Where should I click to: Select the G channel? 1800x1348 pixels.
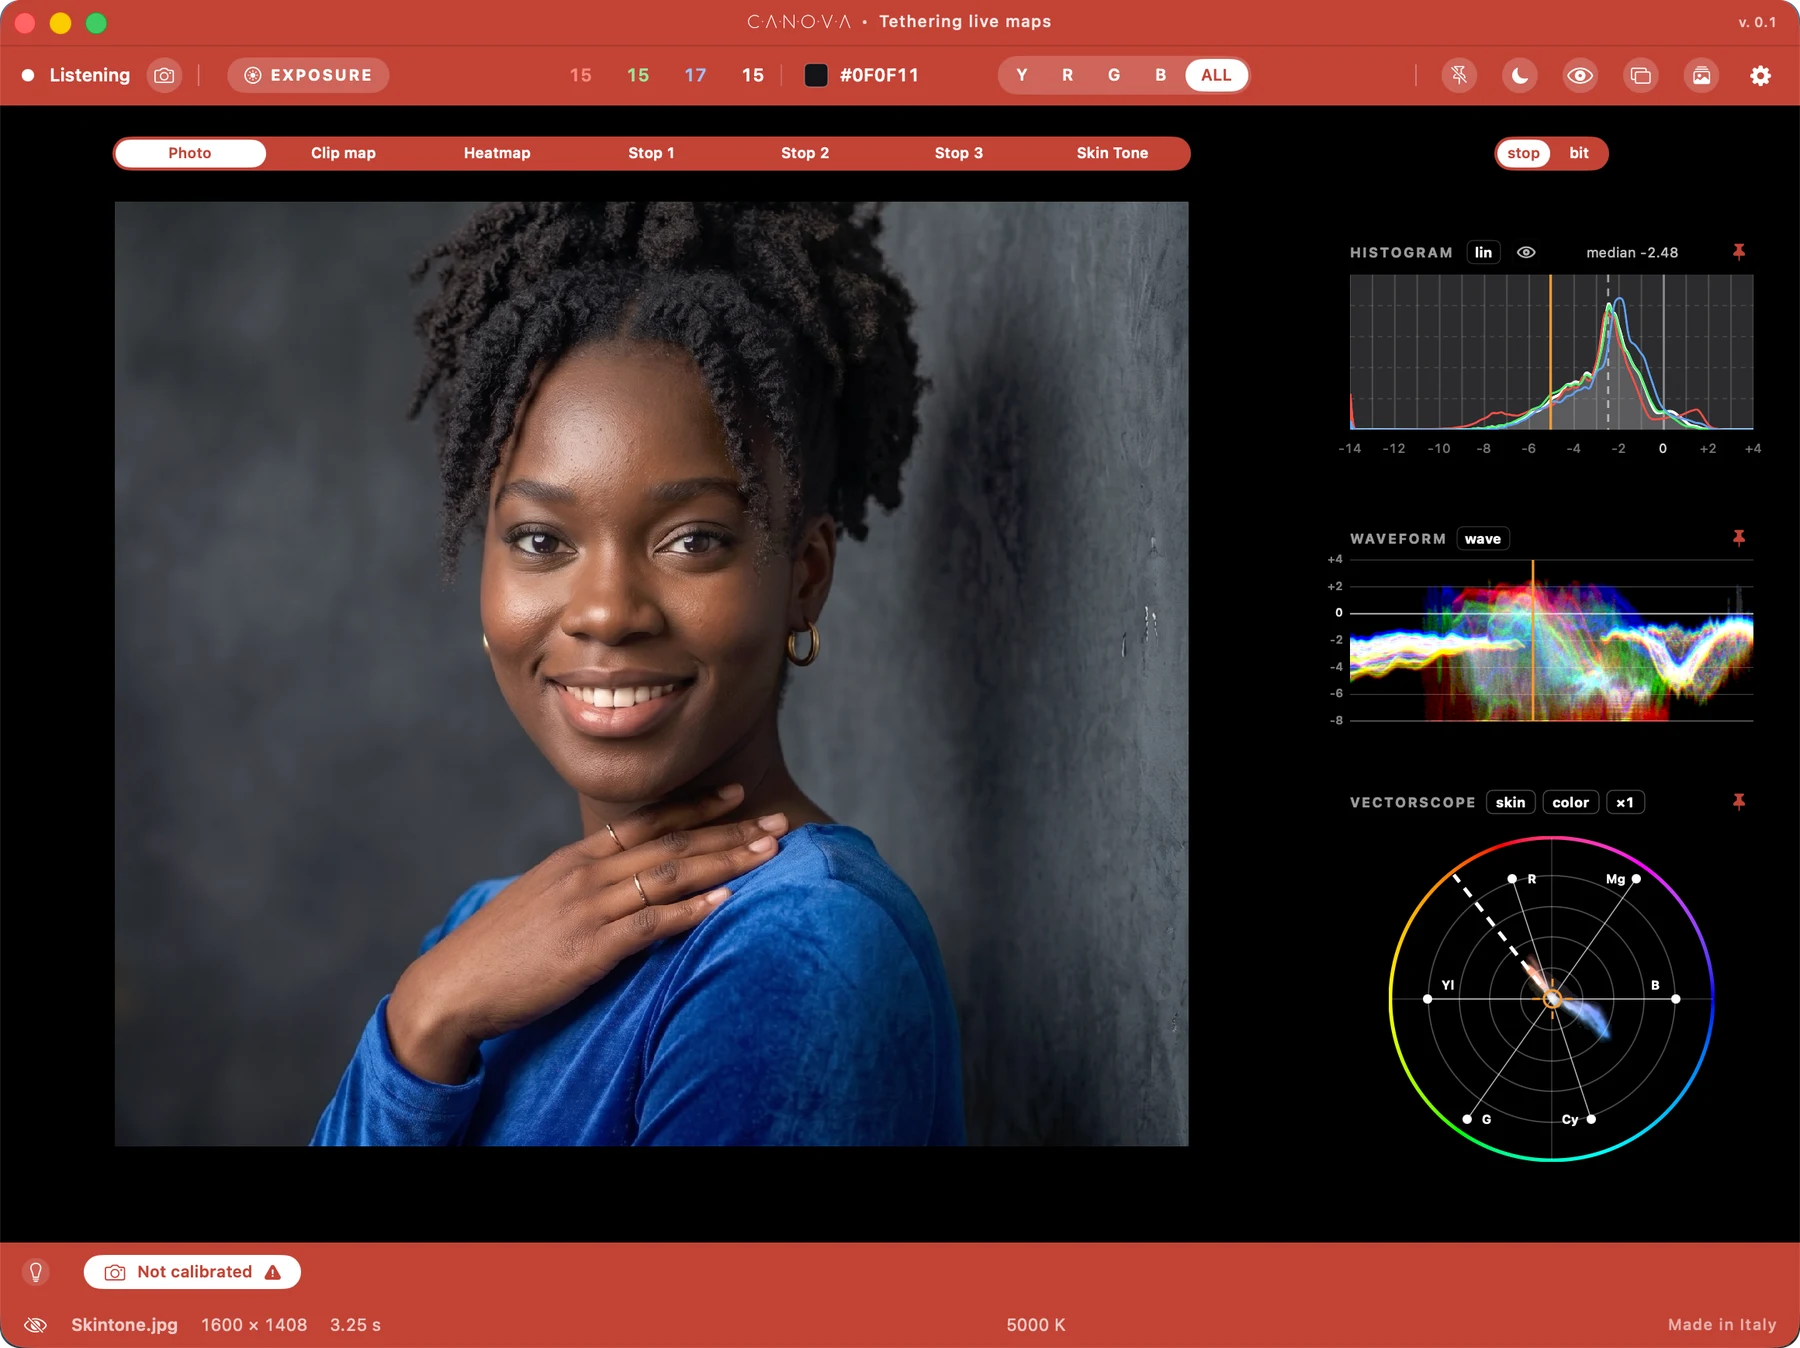(x=1114, y=75)
